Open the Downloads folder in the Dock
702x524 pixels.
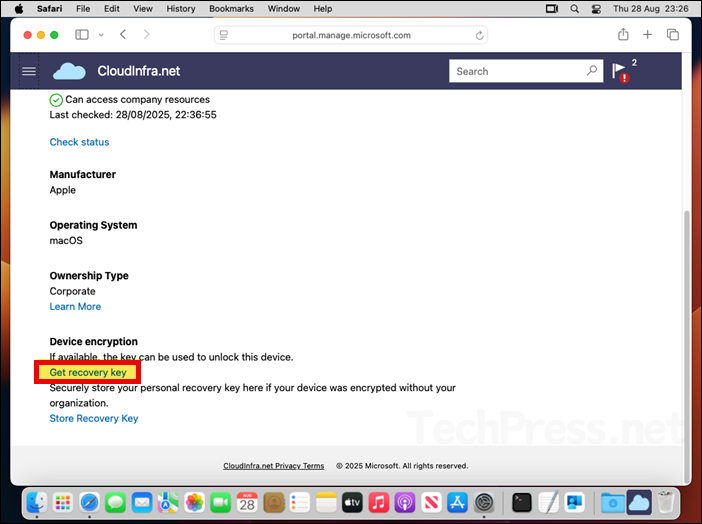click(x=613, y=503)
